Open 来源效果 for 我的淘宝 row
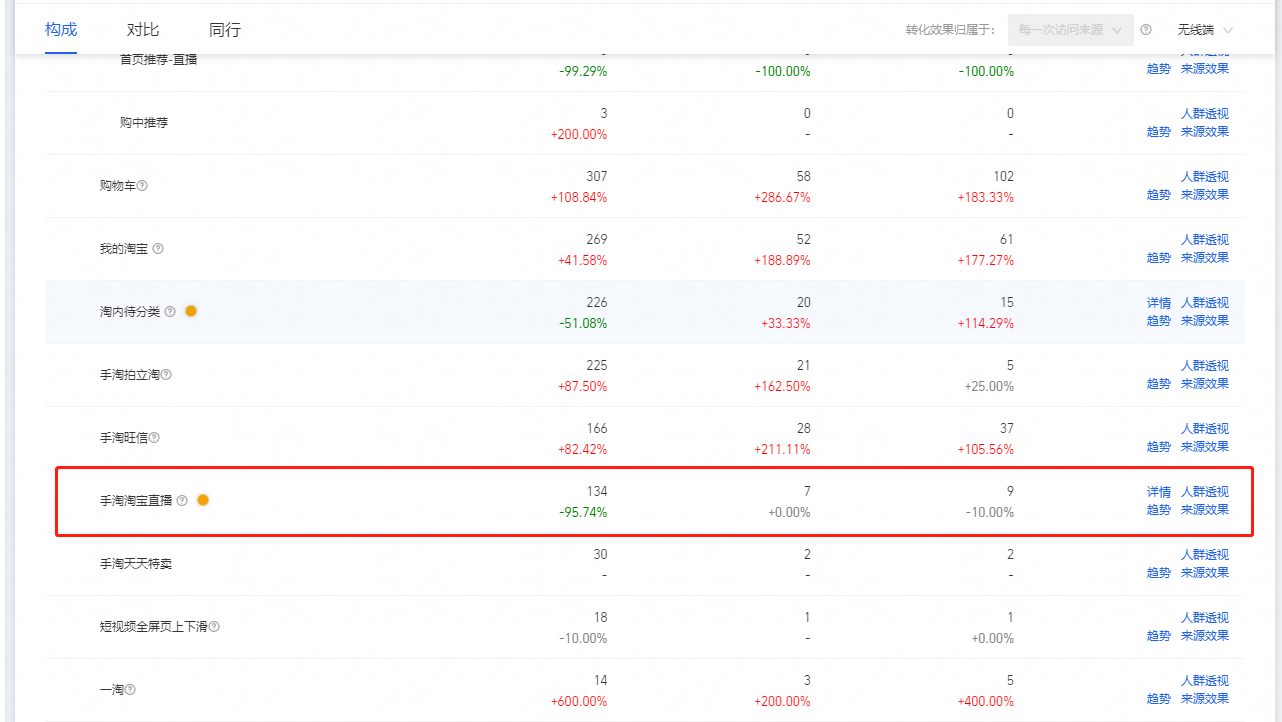Image resolution: width=1282 pixels, height=722 pixels. pyautogui.click(x=1204, y=258)
